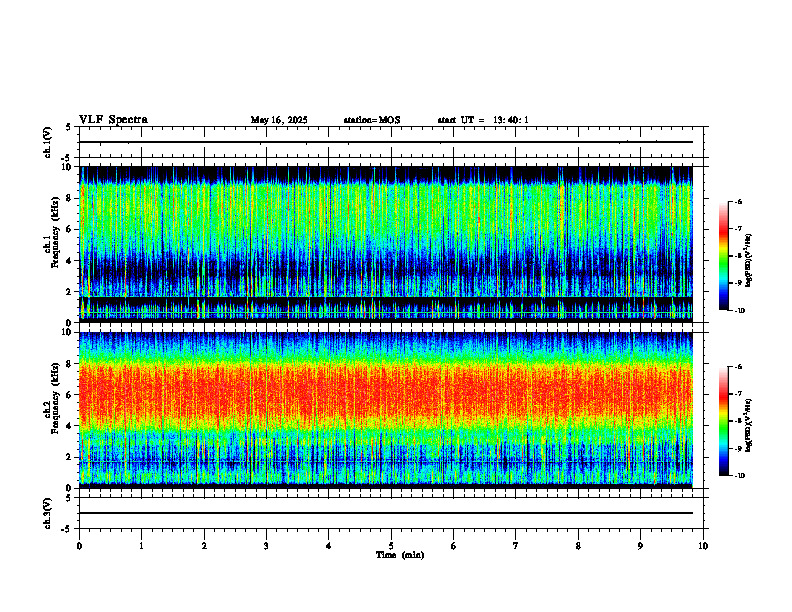Click the "2" kHz tick on ch.2 frequency axis

tap(70, 457)
